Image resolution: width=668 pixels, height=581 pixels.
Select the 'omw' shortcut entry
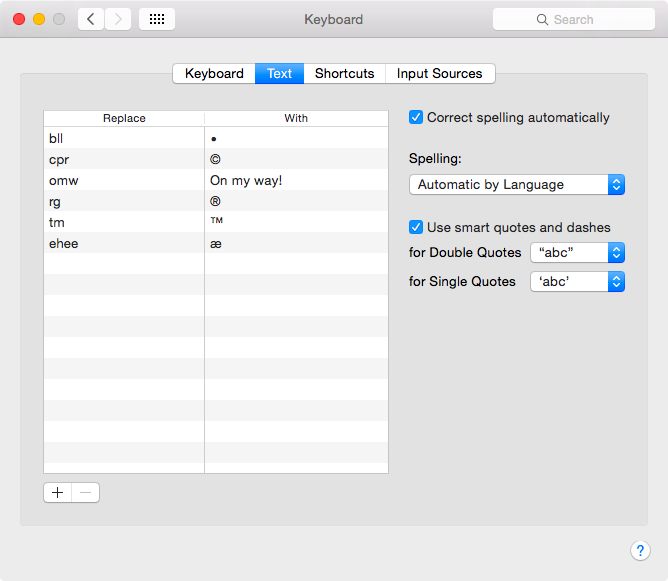pyautogui.click(x=124, y=180)
